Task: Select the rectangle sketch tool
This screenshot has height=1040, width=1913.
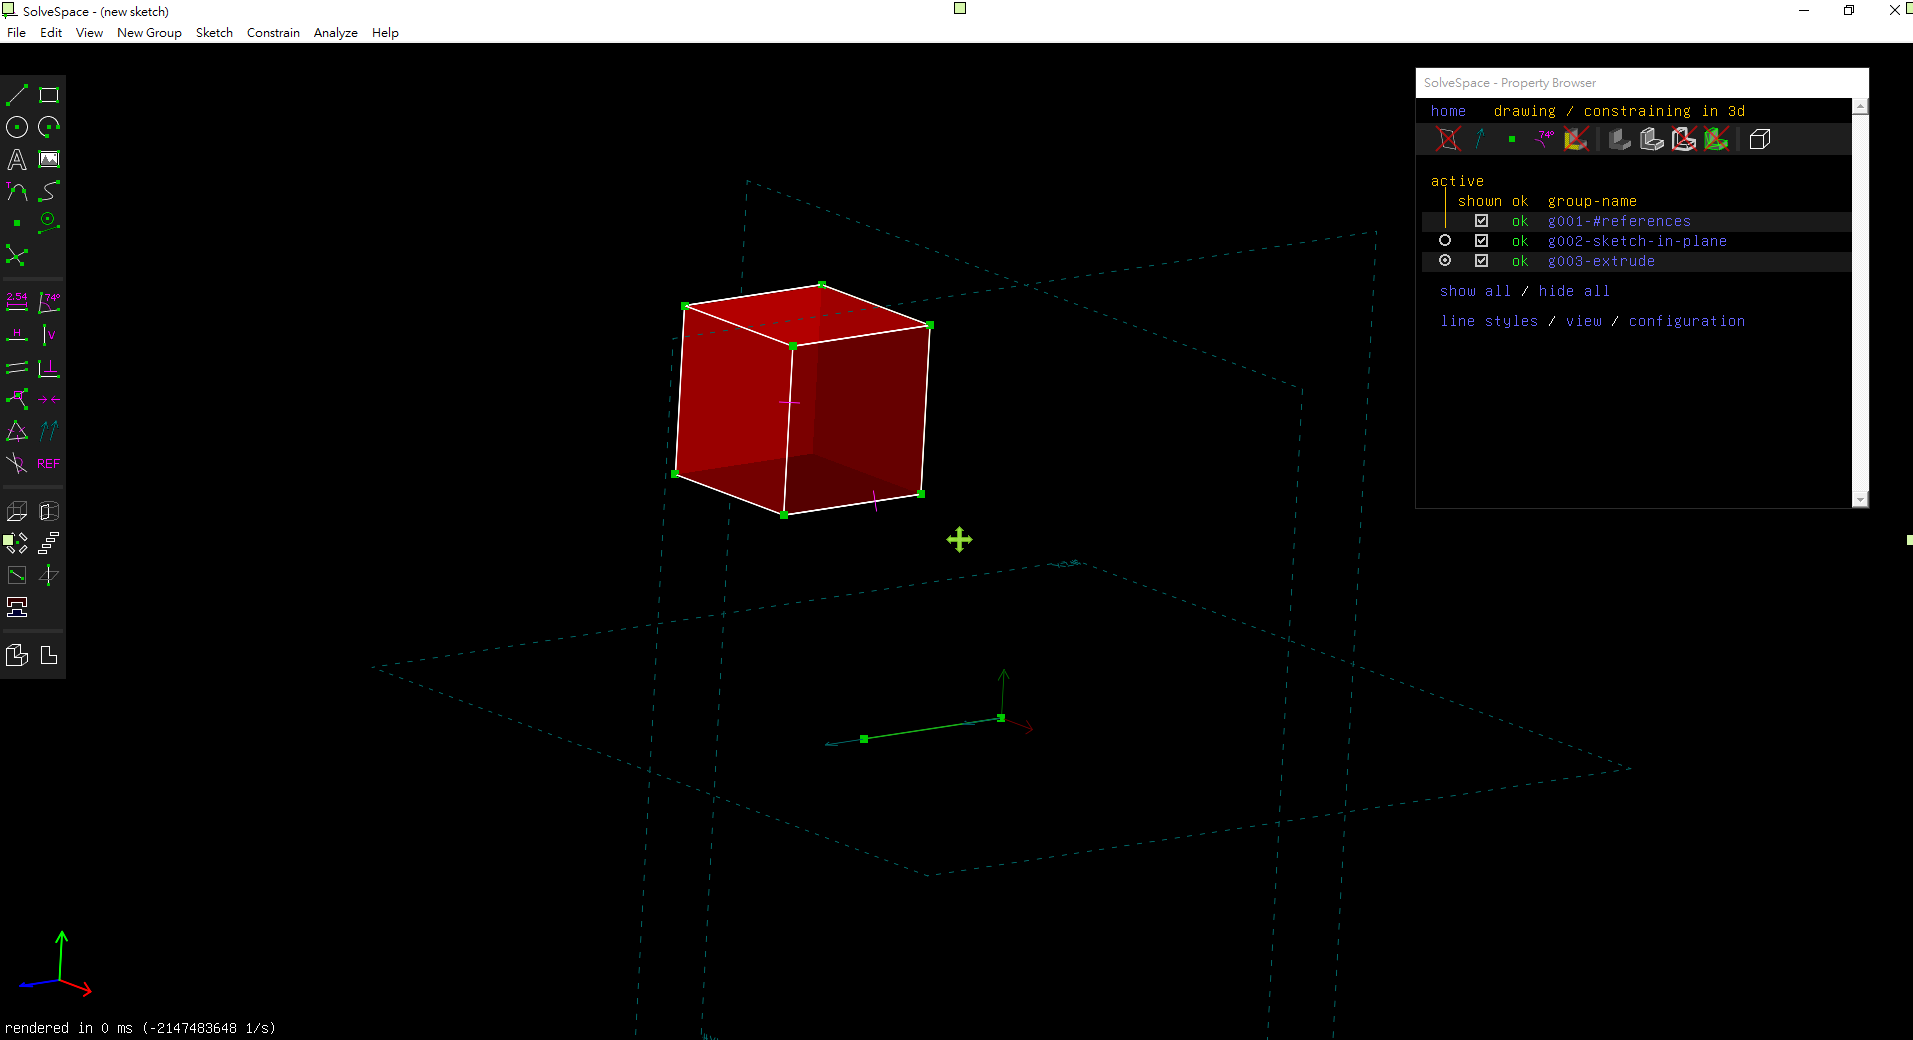Action: click(49, 95)
